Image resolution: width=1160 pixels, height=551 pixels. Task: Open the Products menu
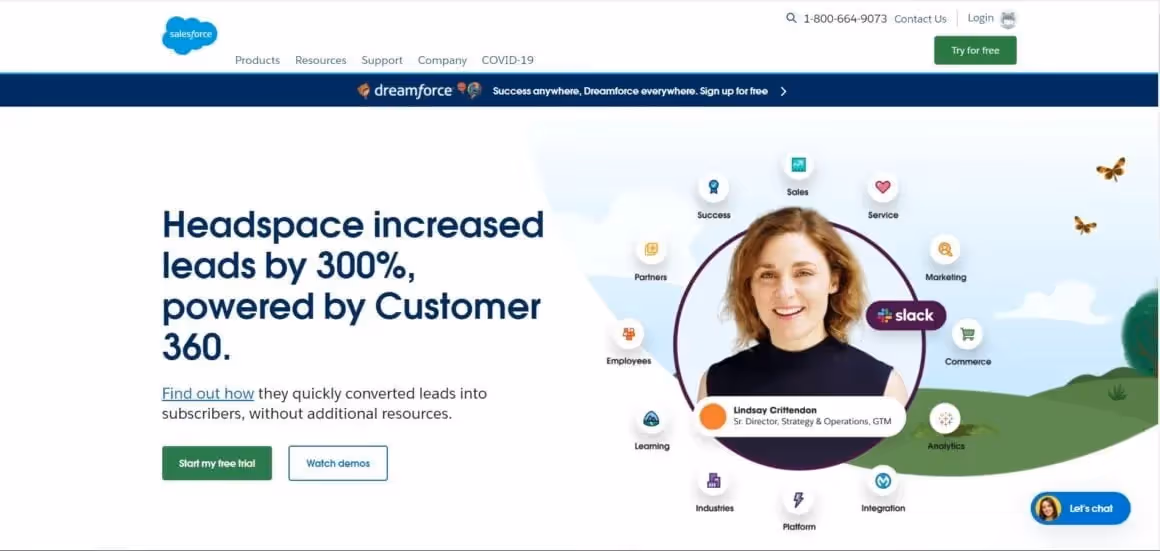257,61
